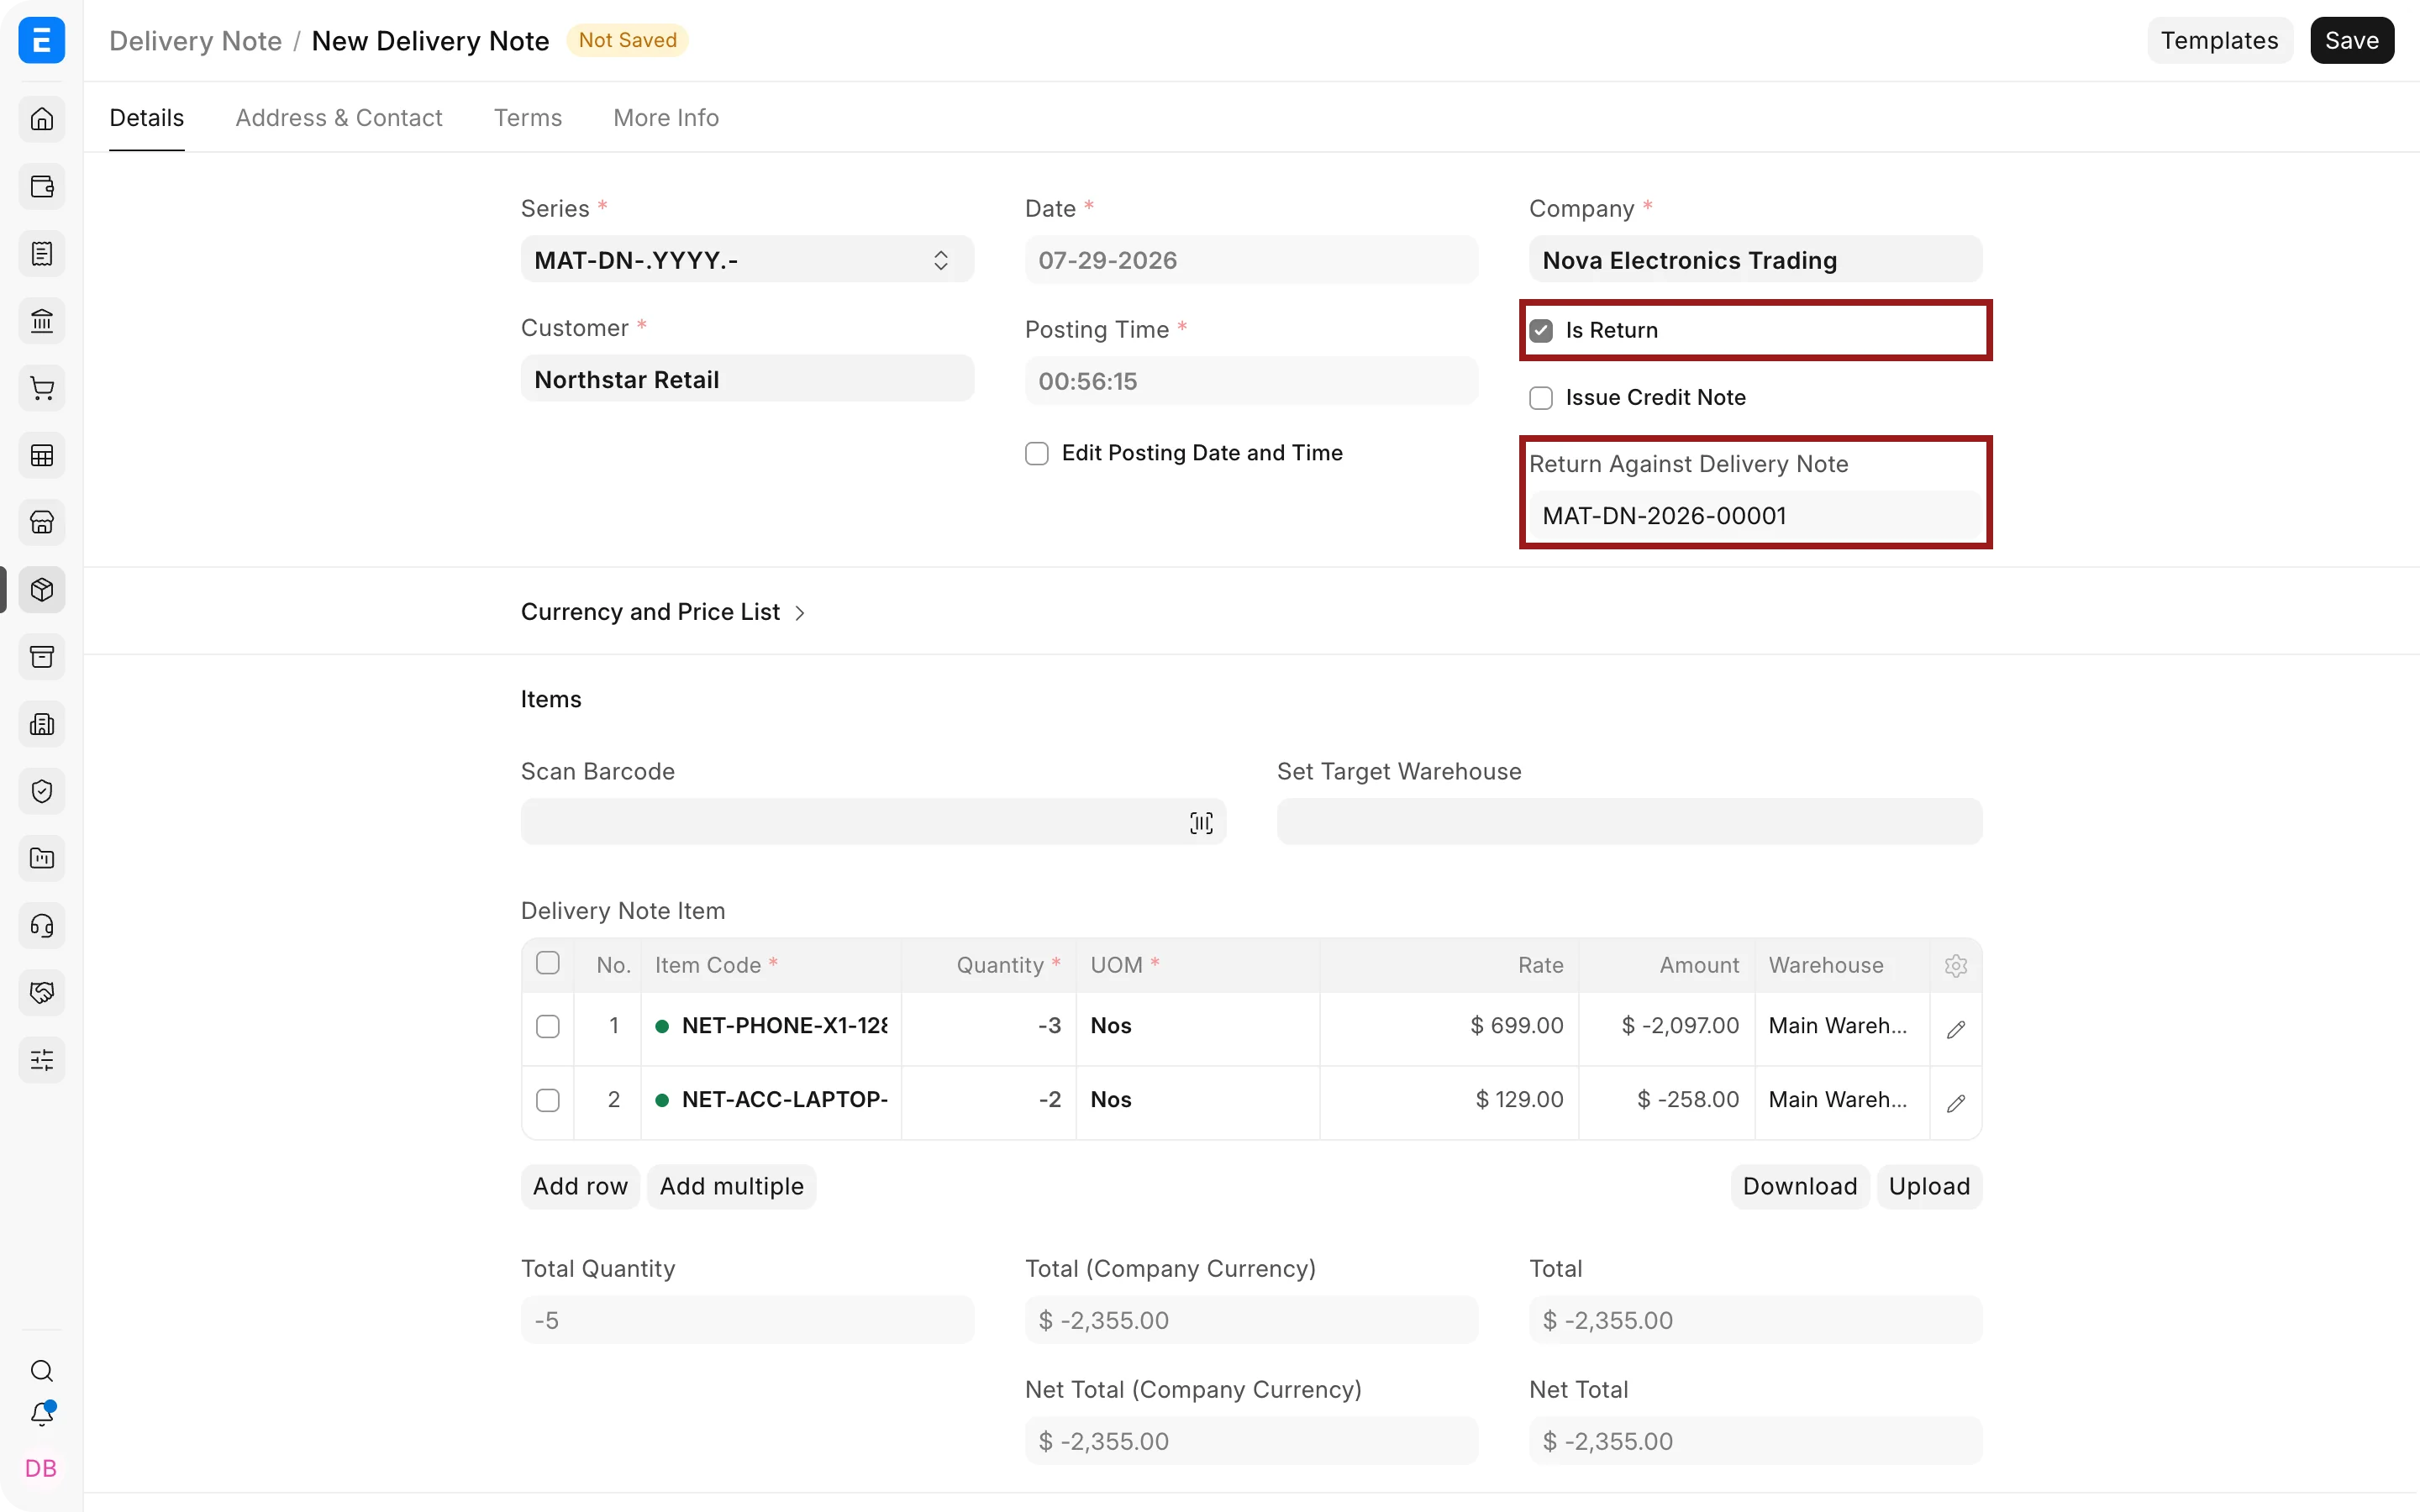The width and height of the screenshot is (2420, 1512).
Task: Open the shopping cart sidebar icon
Action: pos(42,388)
